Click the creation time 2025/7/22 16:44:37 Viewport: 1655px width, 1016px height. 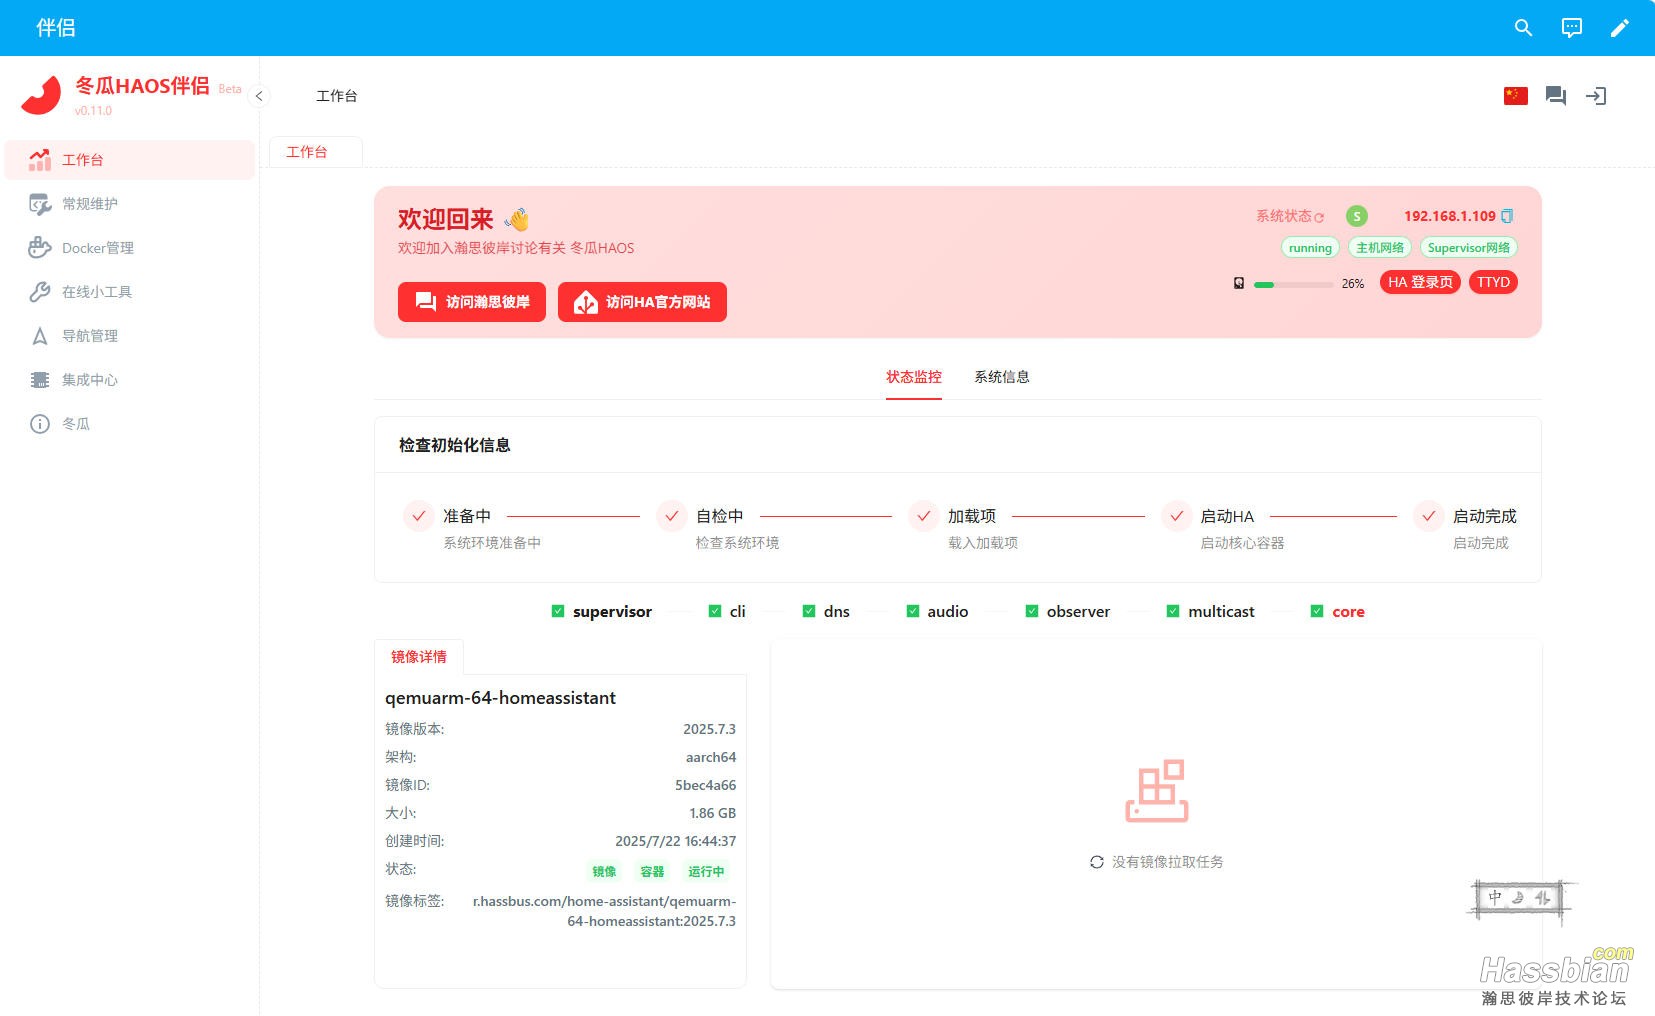(675, 841)
